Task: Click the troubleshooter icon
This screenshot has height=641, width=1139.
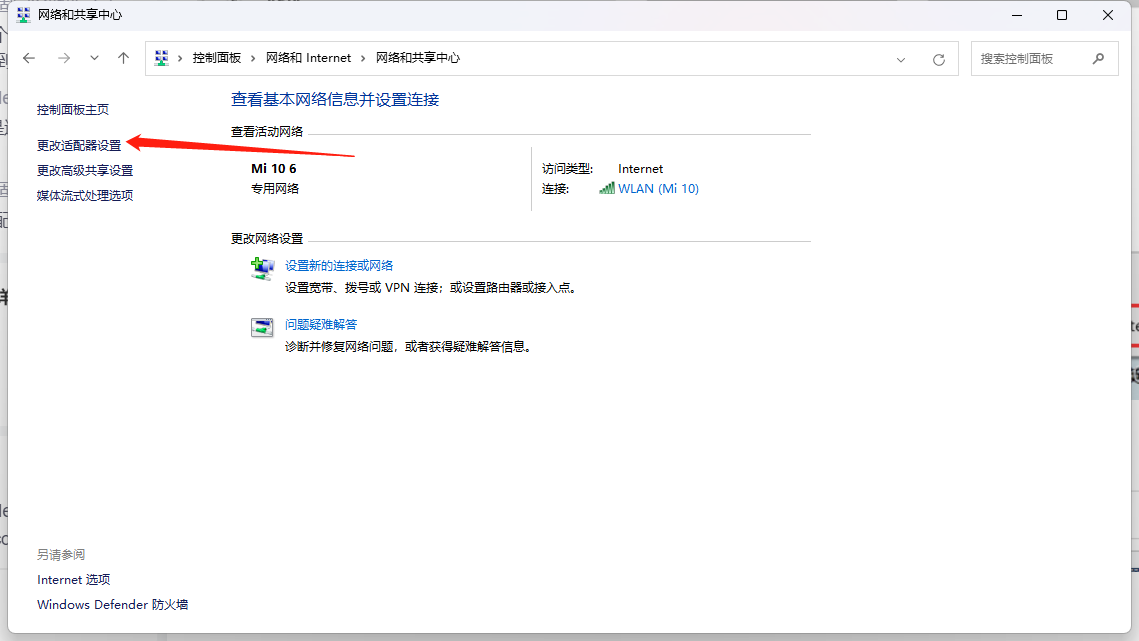Action: (x=262, y=328)
